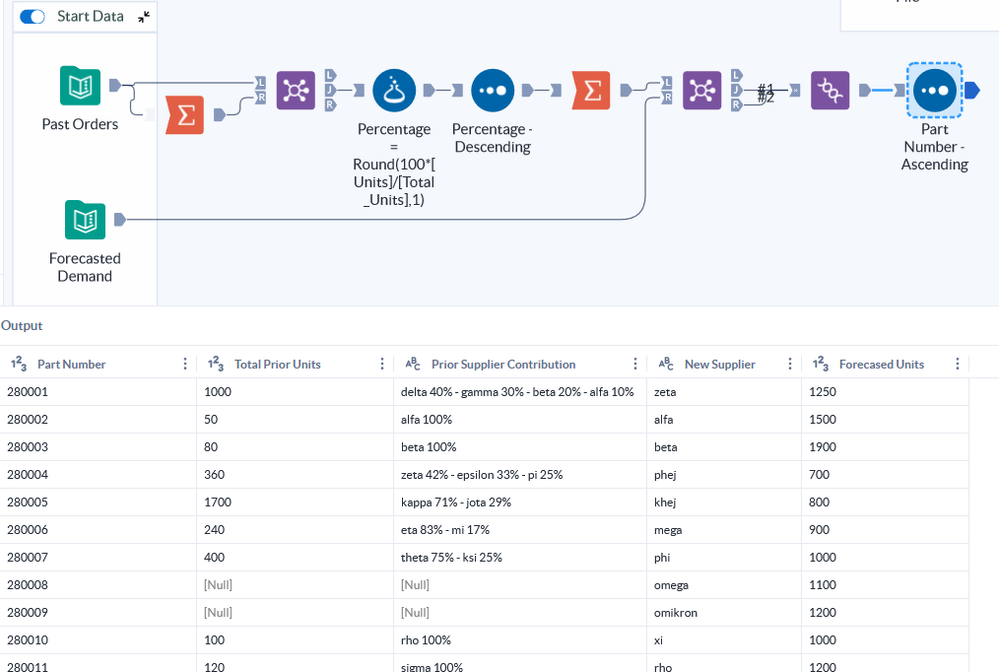
Task: Select the first purple Join tool
Action: coord(295,90)
